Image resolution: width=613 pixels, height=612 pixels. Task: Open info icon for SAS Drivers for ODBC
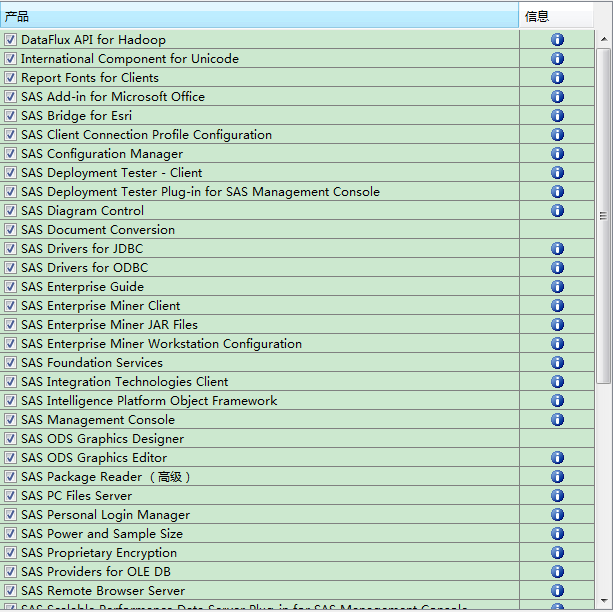pos(557,267)
